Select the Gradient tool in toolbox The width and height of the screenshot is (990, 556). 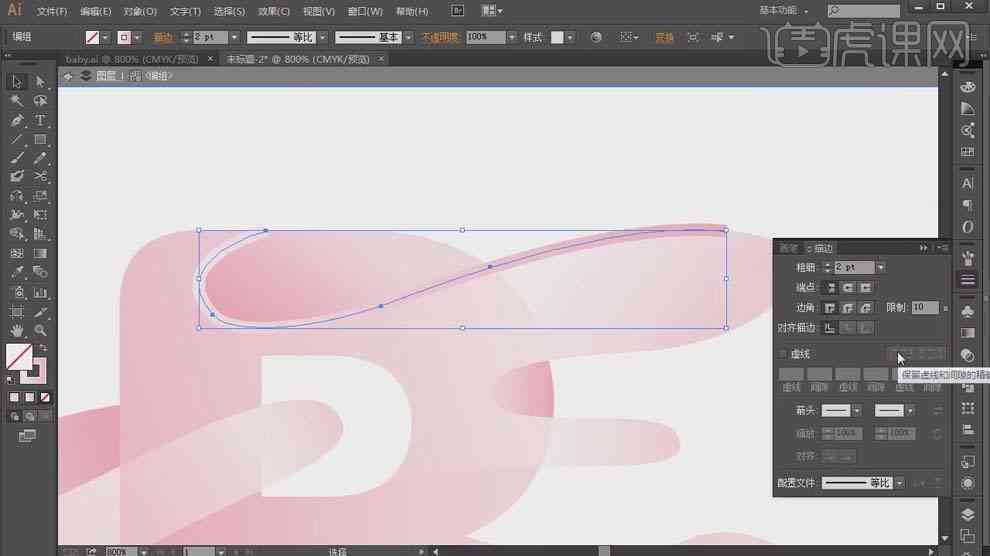click(40, 253)
